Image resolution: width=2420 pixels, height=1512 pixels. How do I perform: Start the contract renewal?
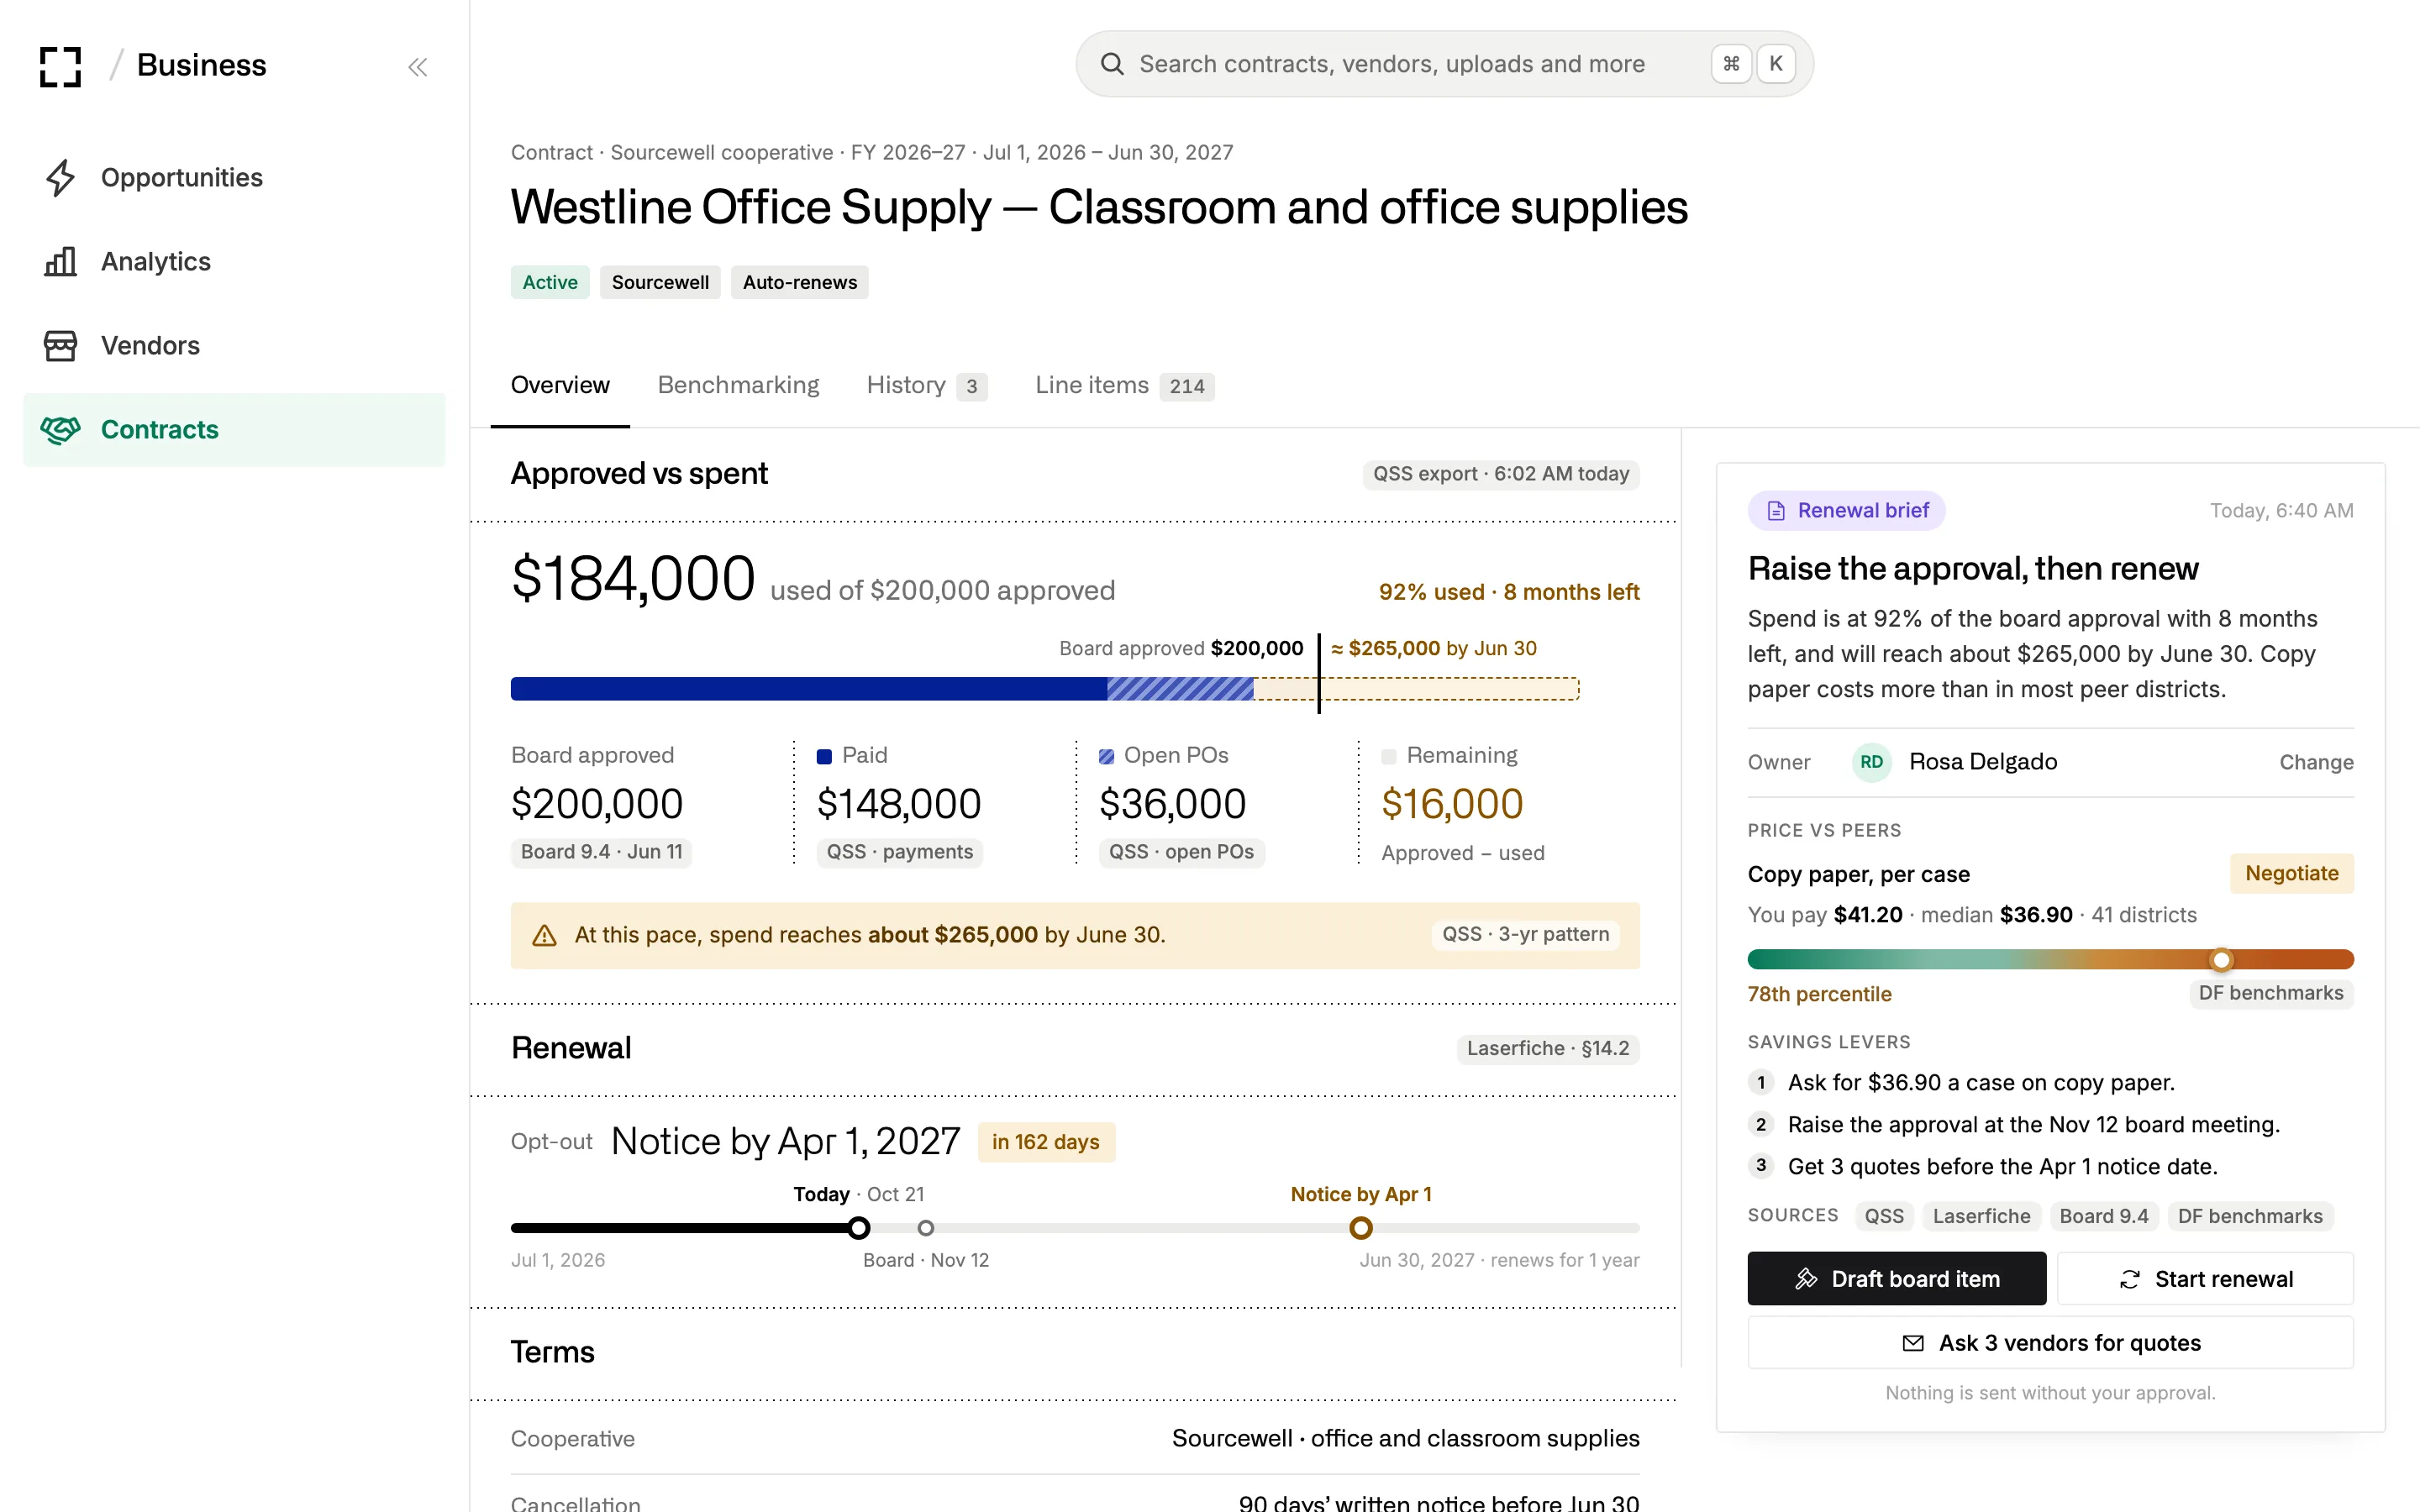(x=2205, y=1279)
